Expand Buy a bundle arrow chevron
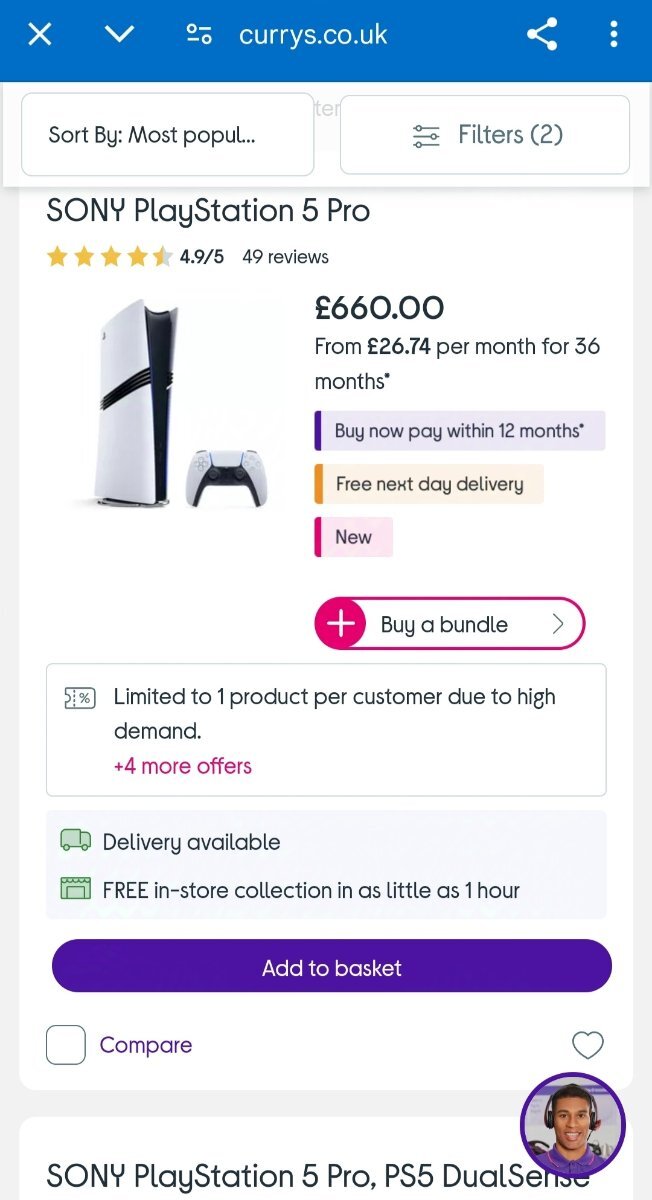 pos(558,624)
